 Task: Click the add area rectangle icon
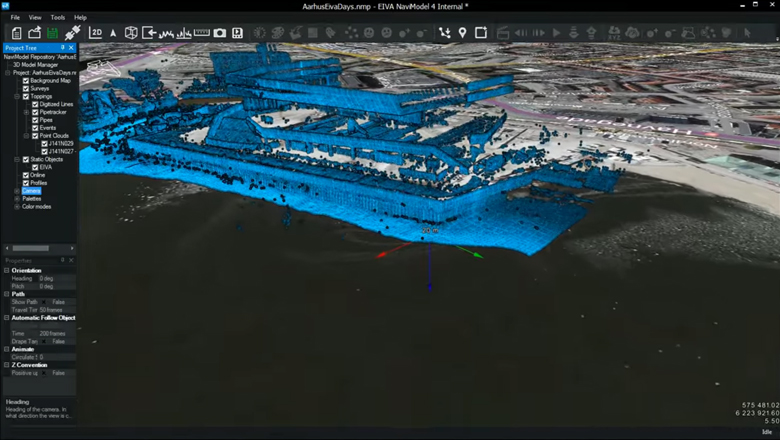[x=481, y=33]
